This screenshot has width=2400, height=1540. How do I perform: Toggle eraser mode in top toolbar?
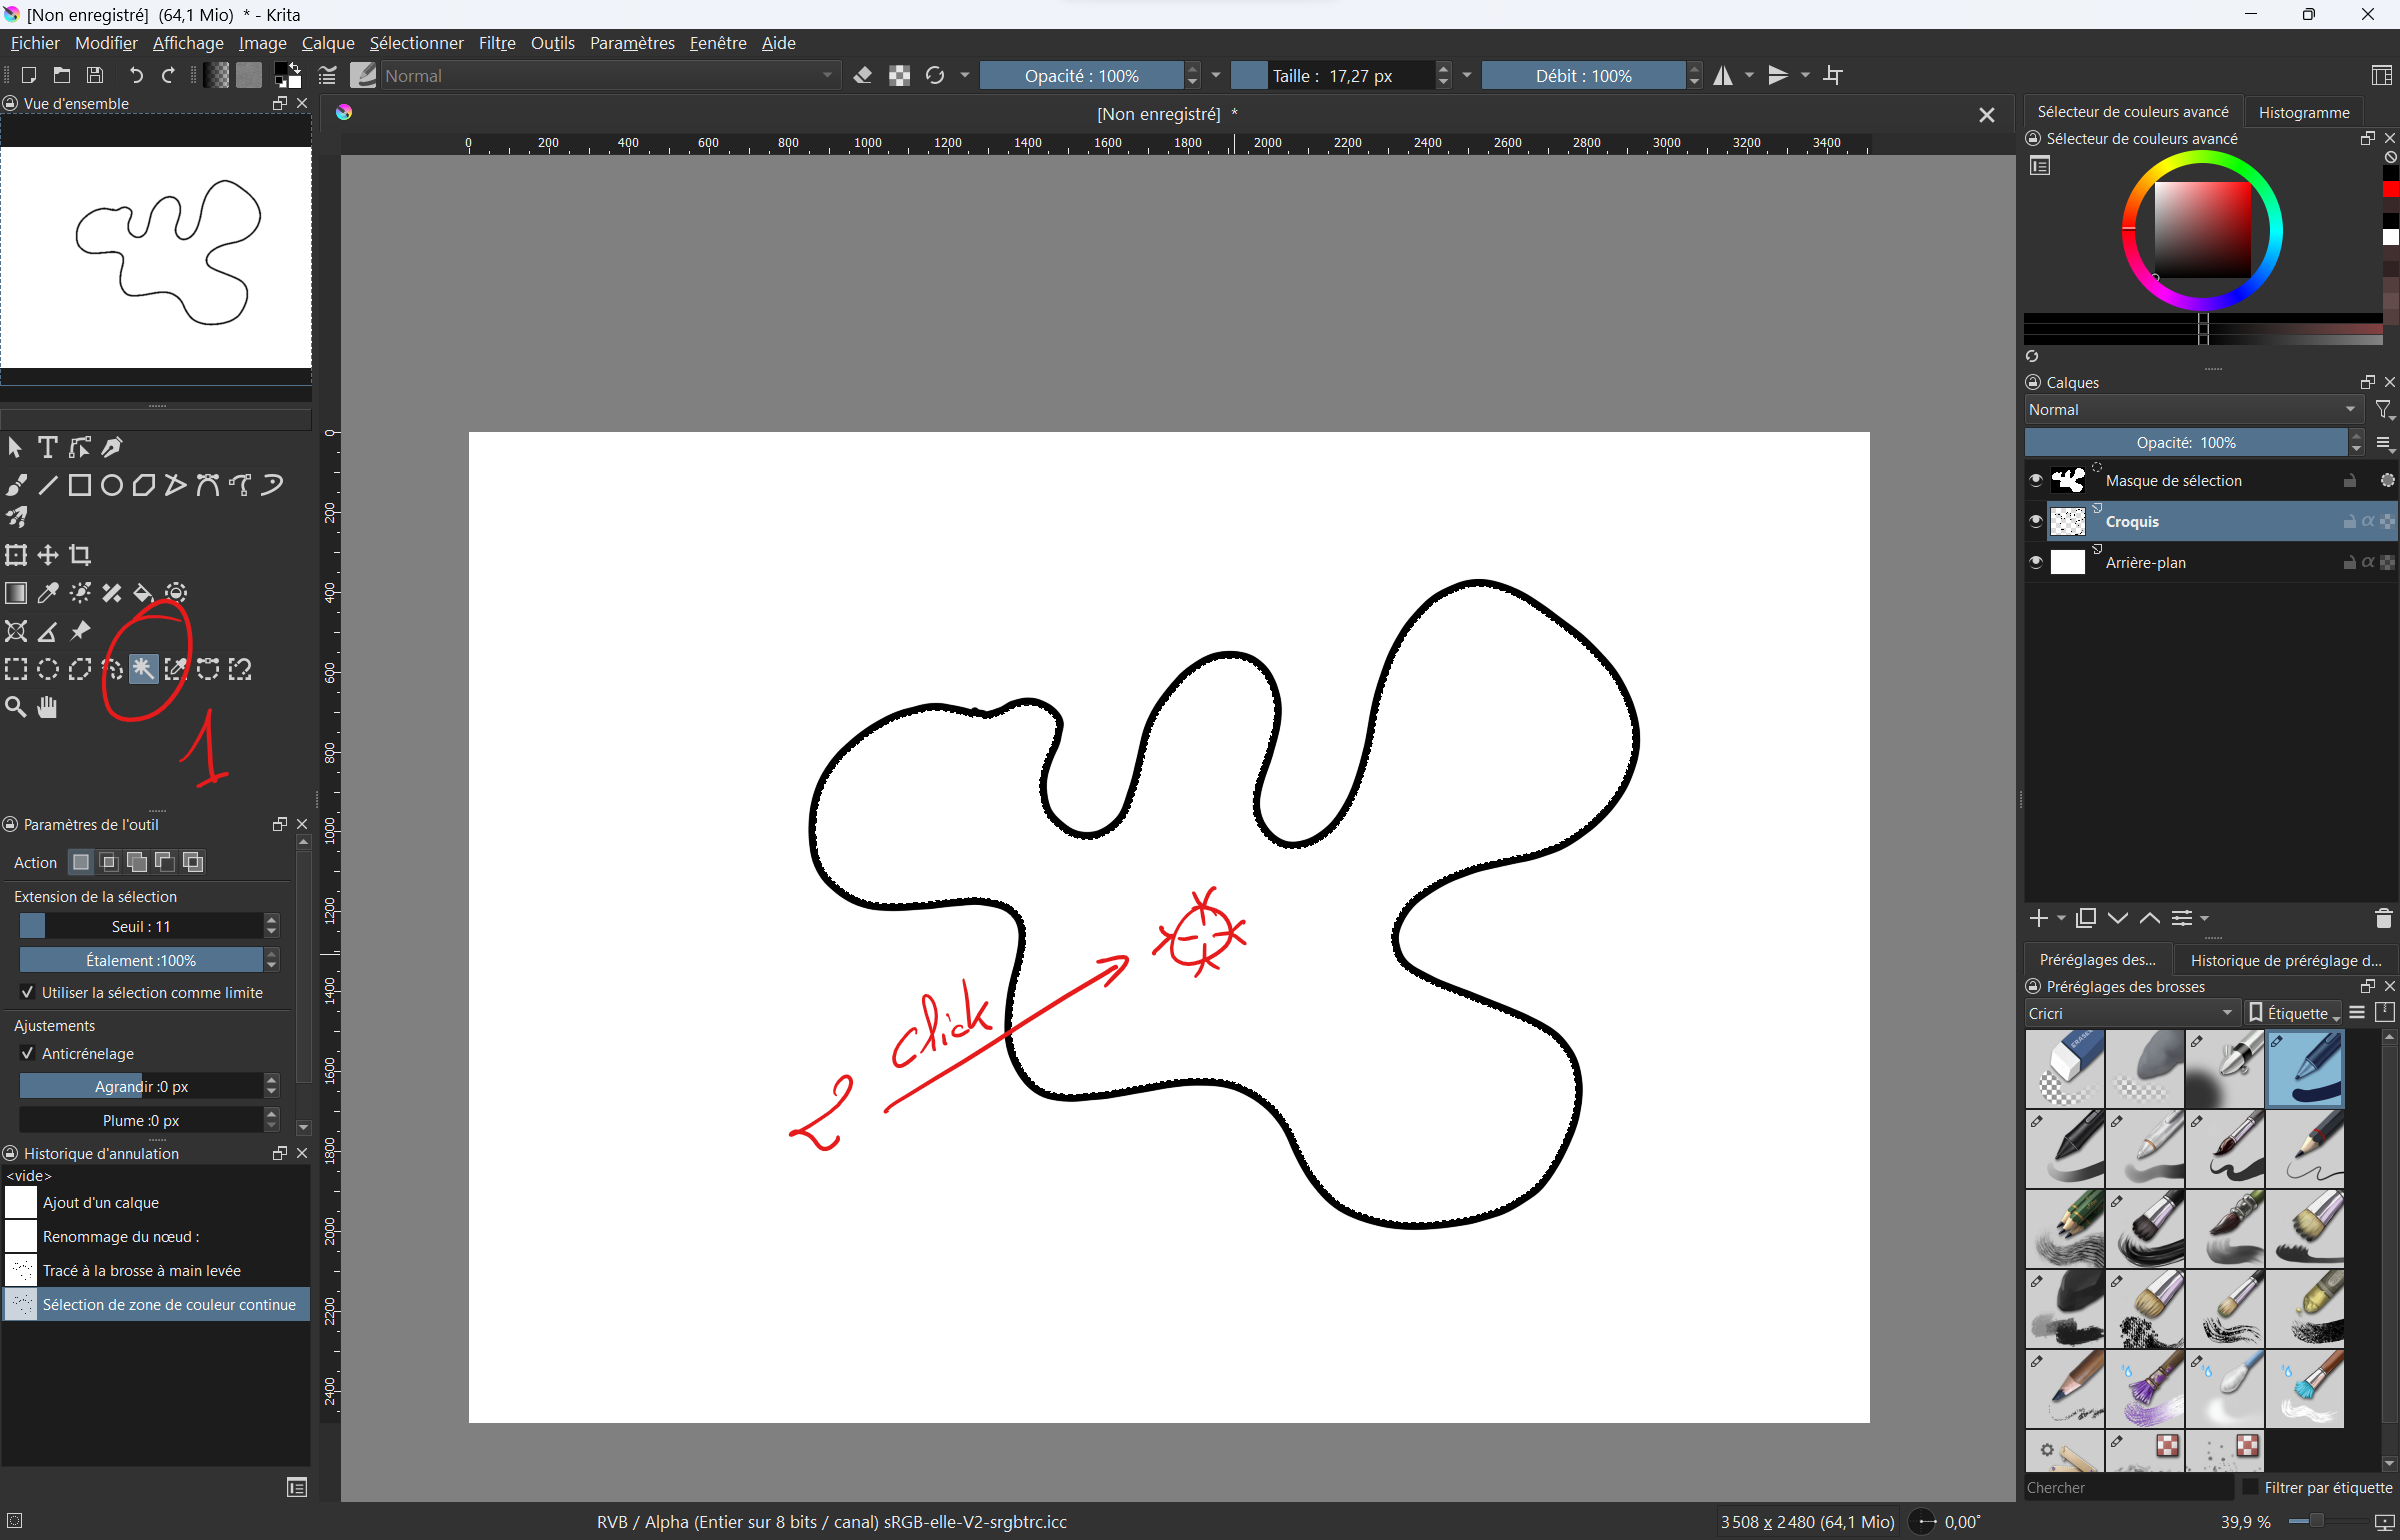863,76
